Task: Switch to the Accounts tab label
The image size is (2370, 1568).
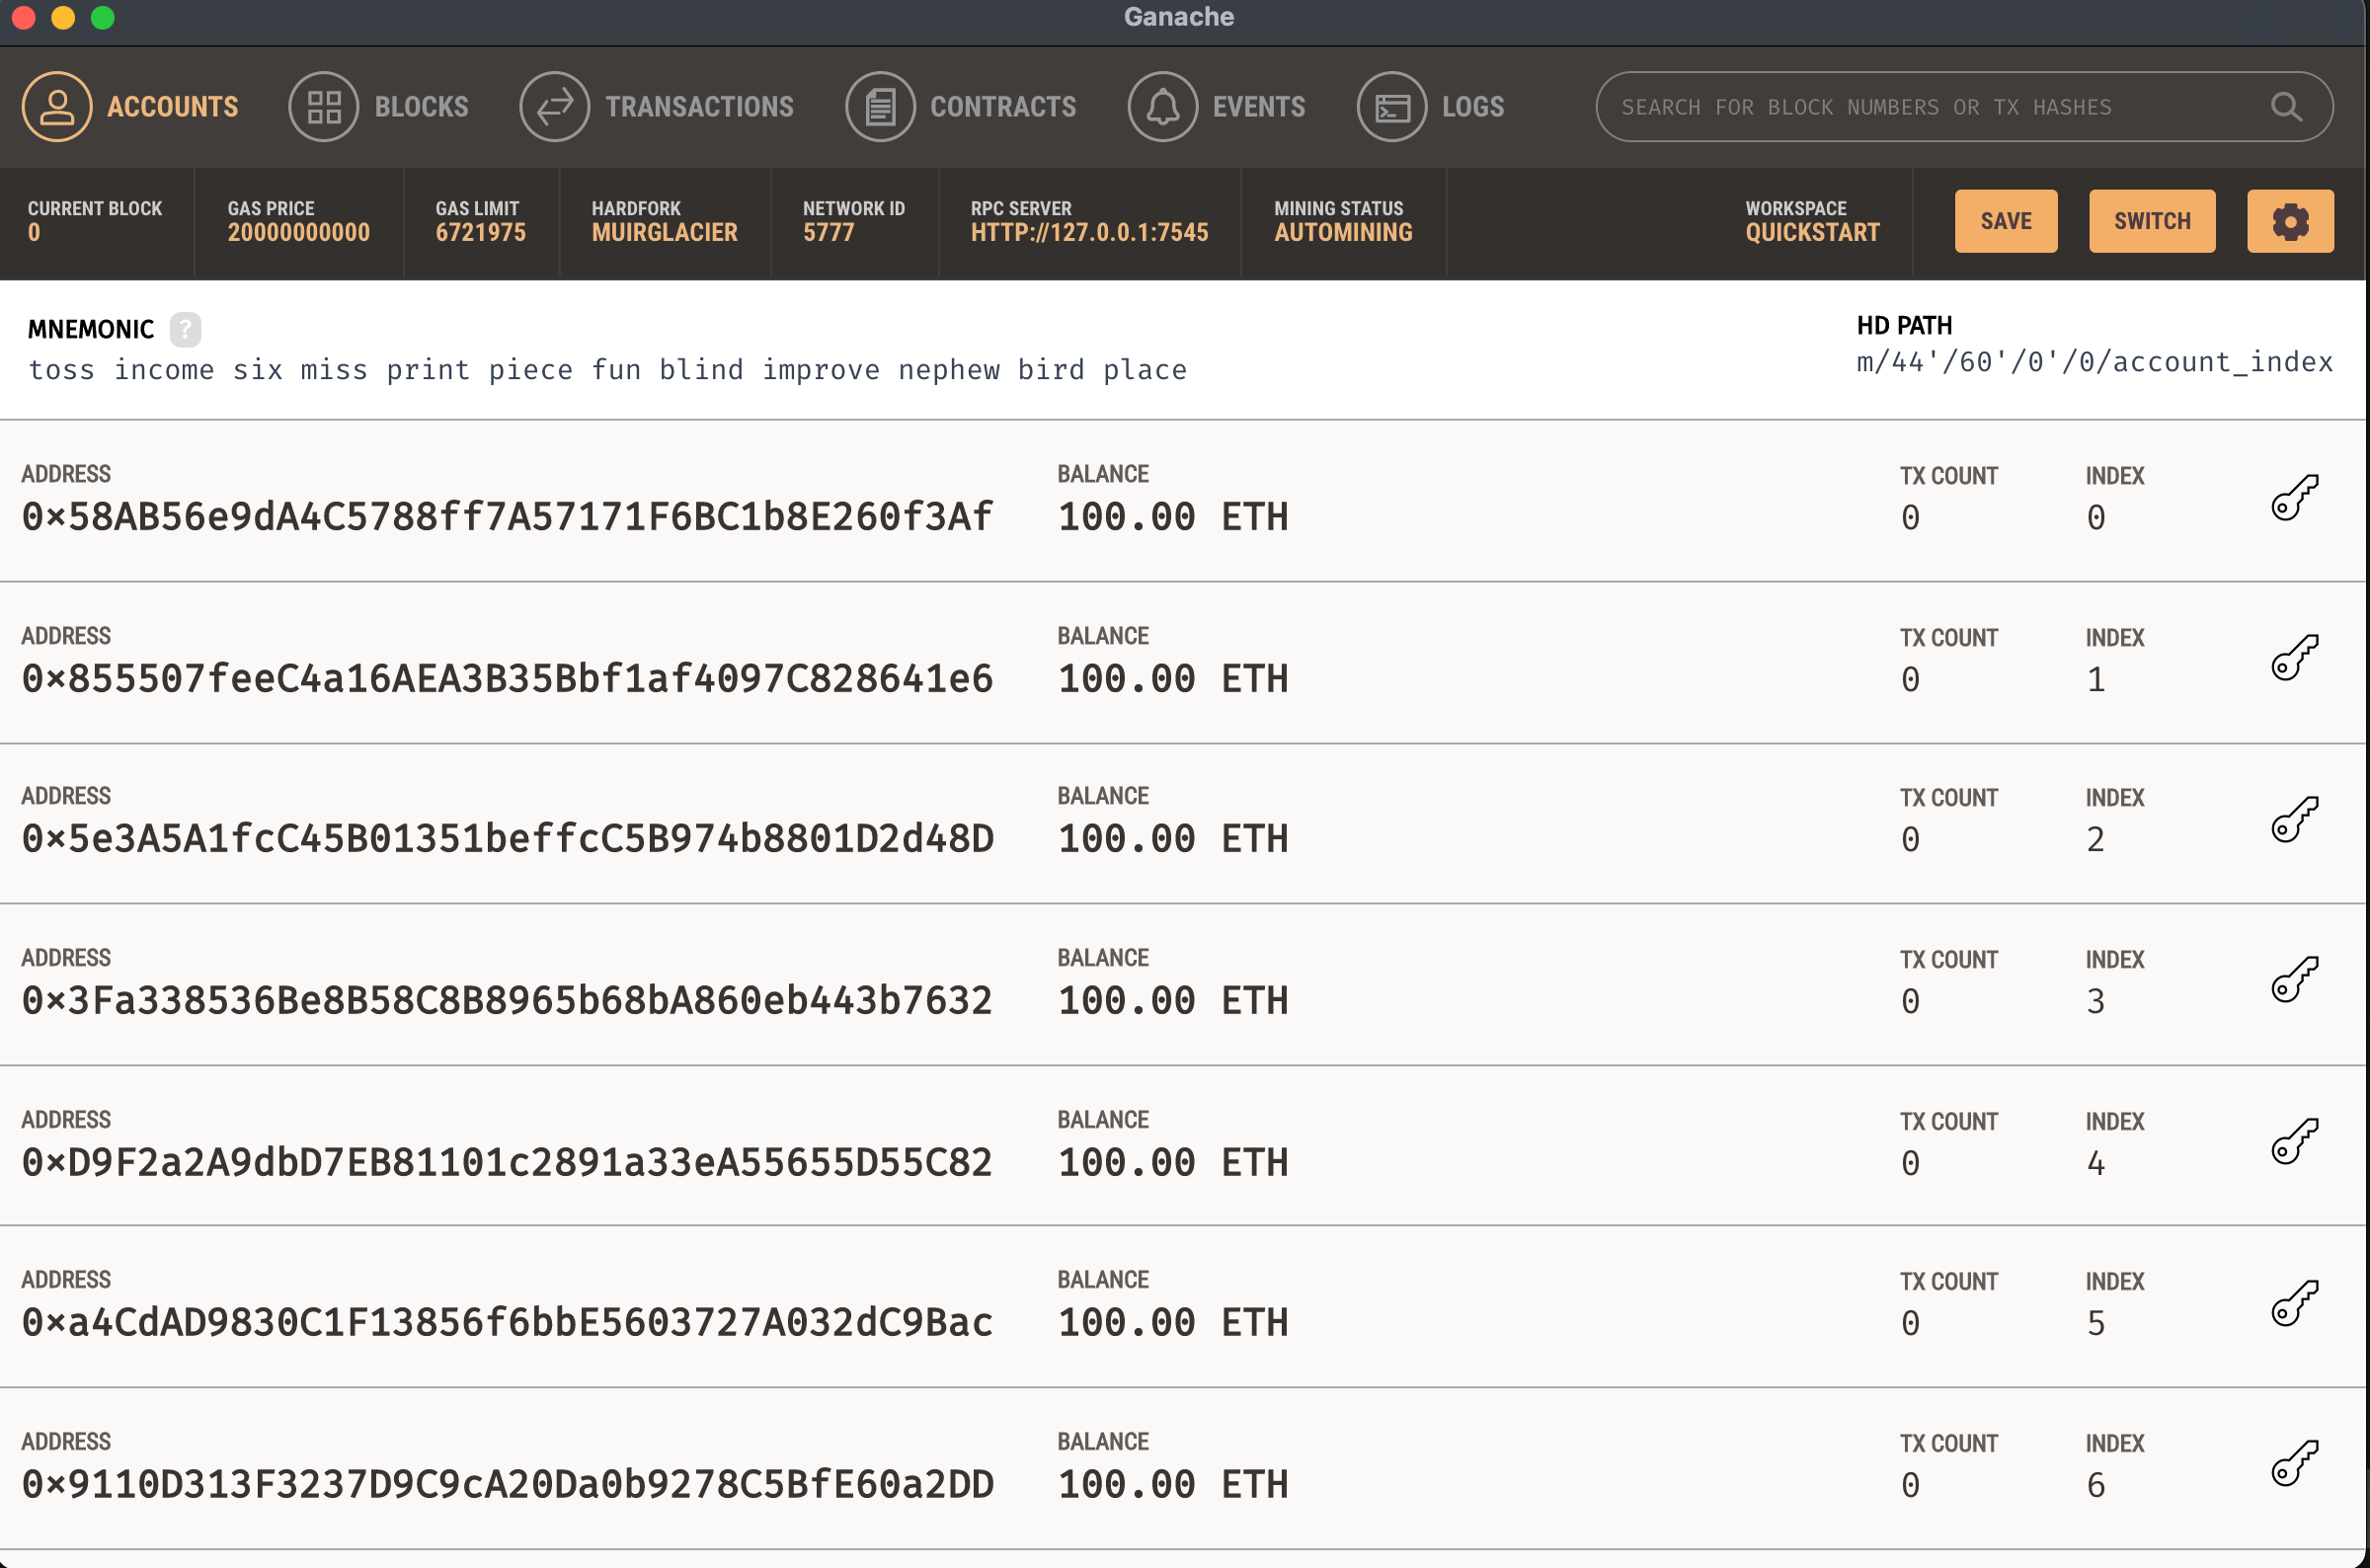Action: tap(173, 107)
